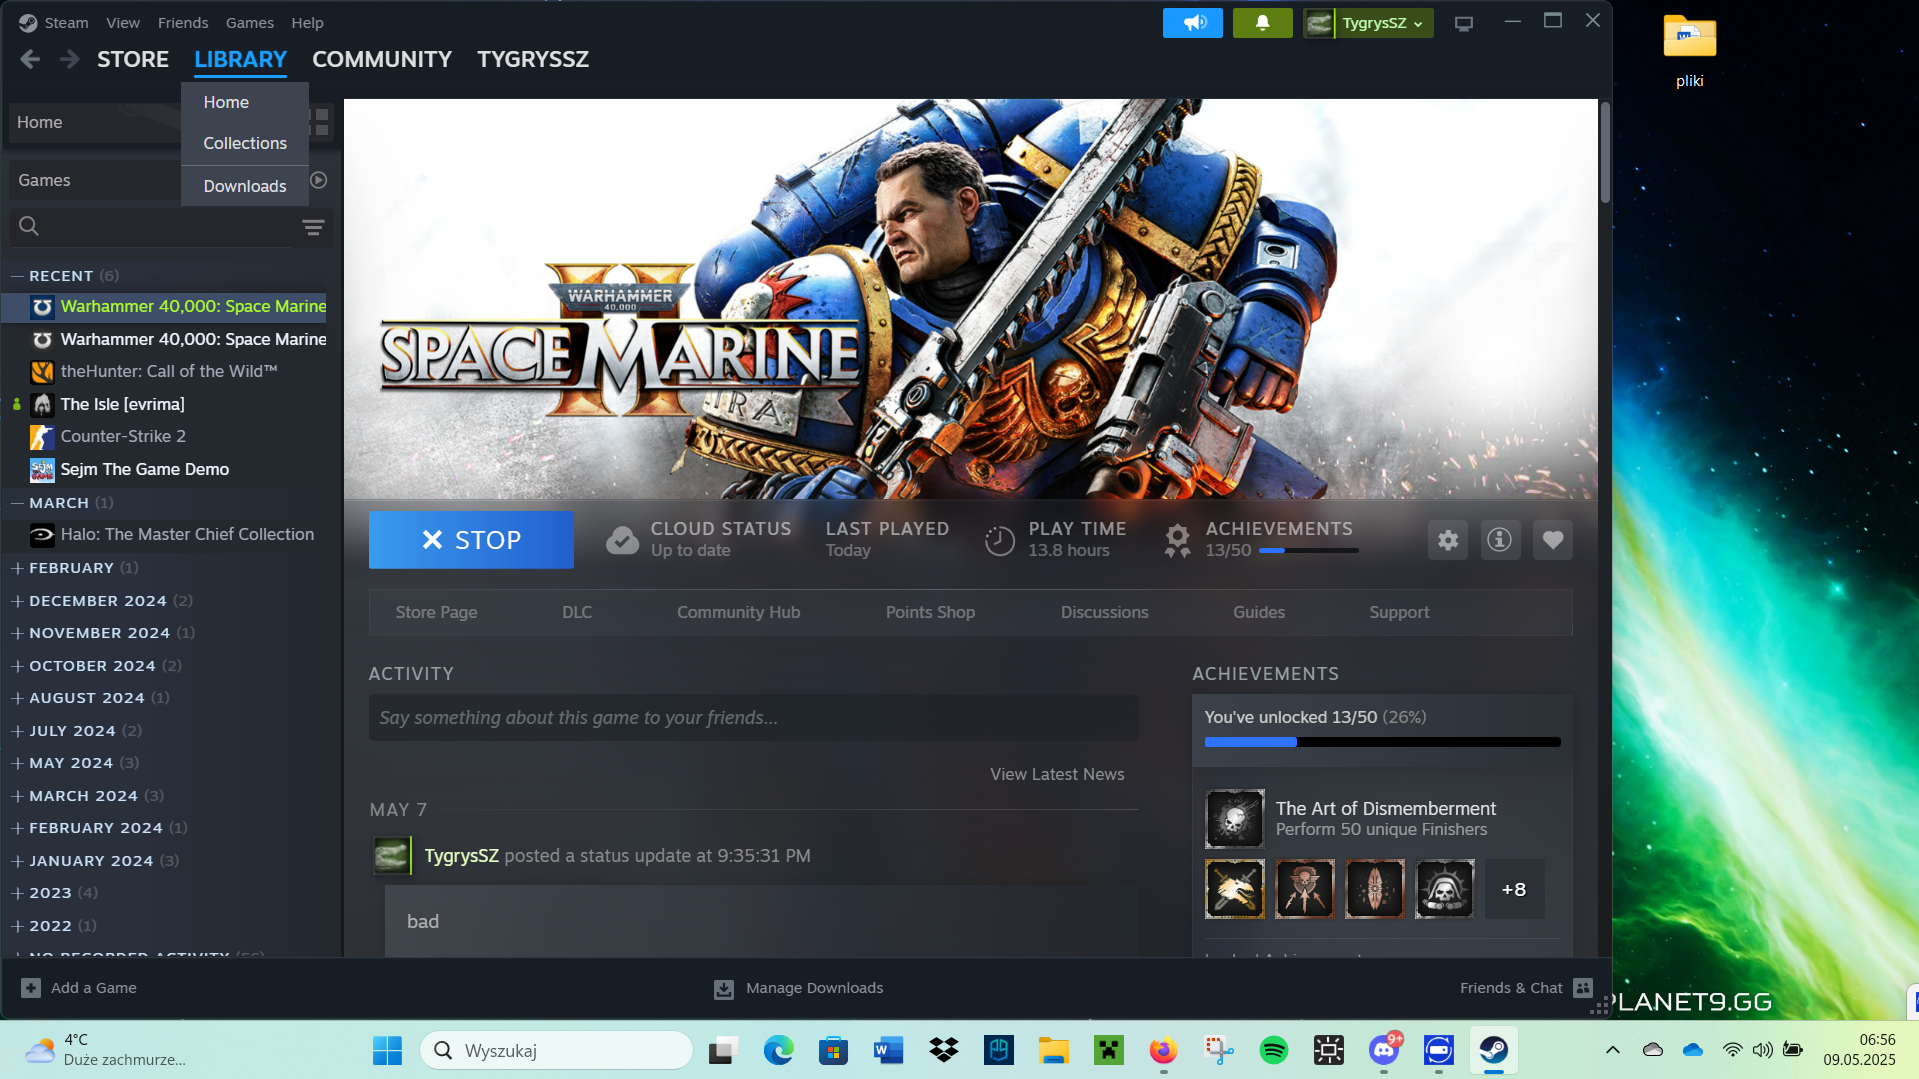Open the Discord taskbar icon
This screenshot has height=1079, width=1919.
pos(1384,1050)
